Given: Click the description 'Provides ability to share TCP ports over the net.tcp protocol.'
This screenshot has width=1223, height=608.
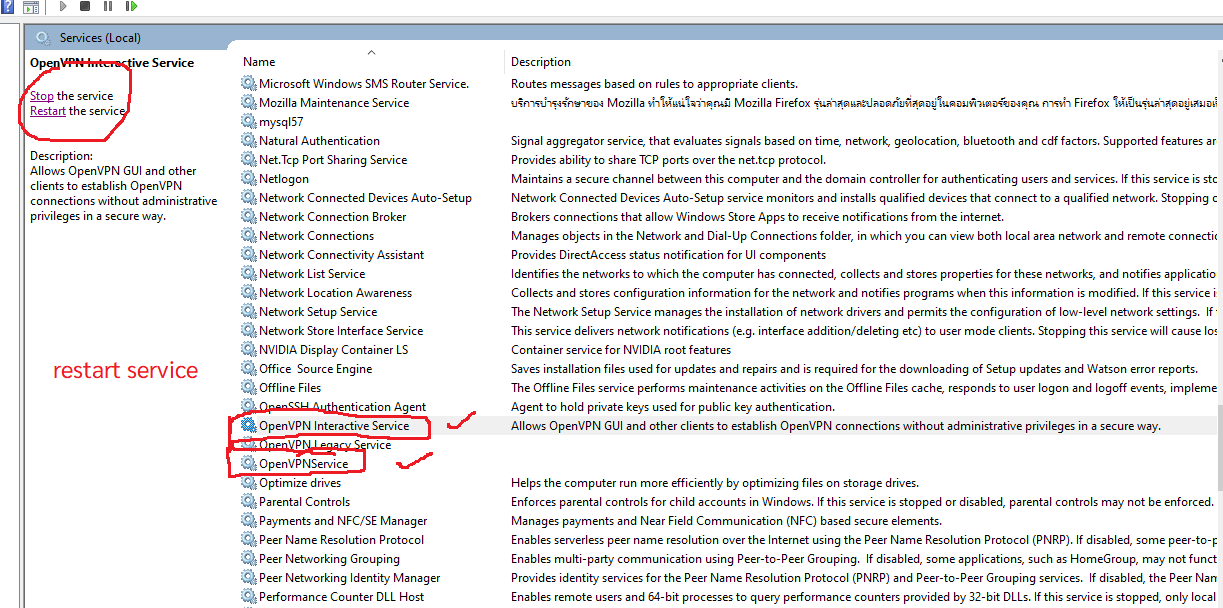Looking at the screenshot, I should click(668, 160).
